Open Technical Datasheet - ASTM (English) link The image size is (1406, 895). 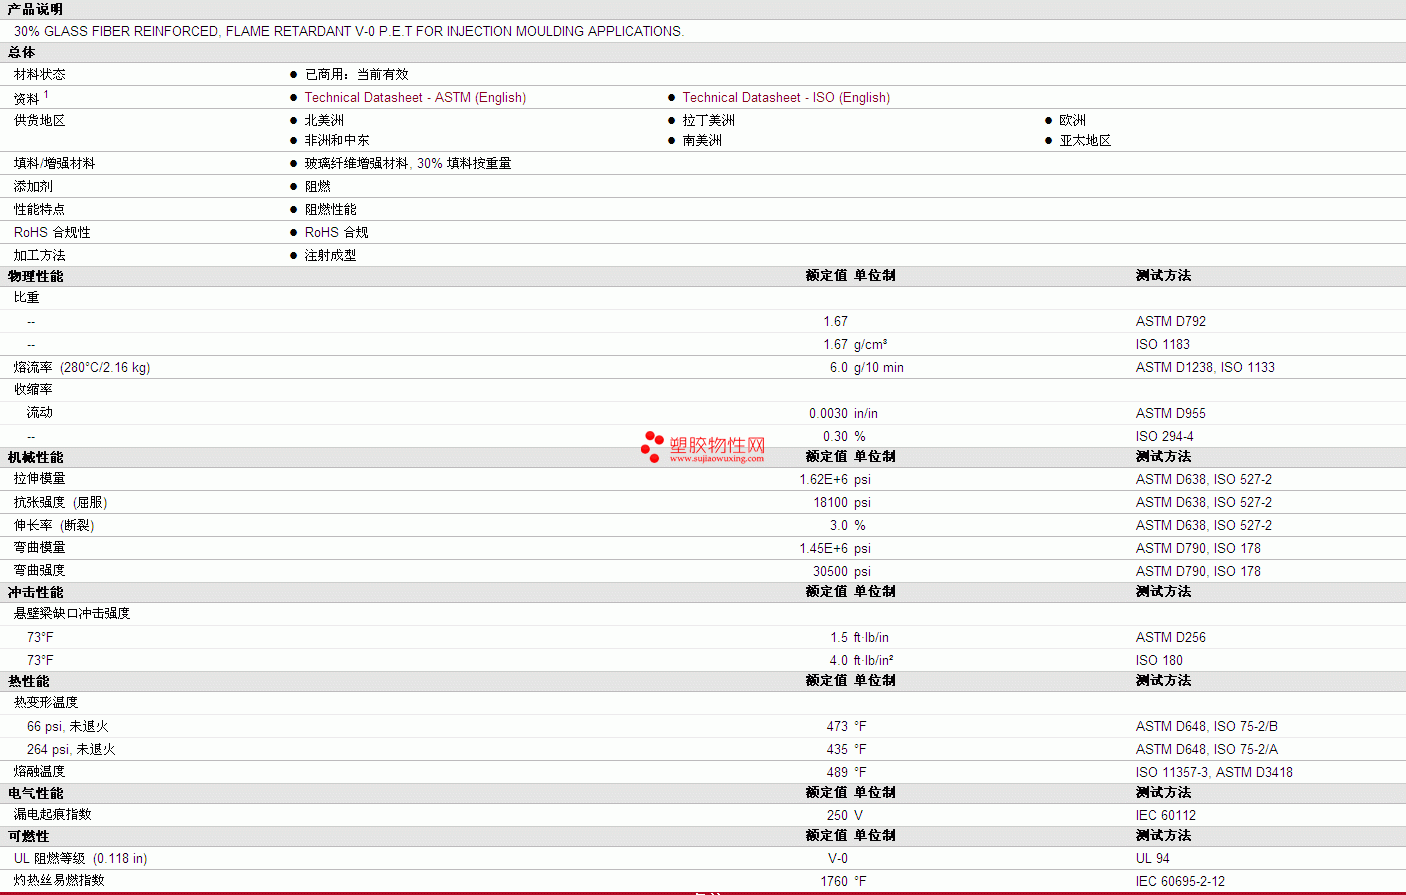coord(415,97)
